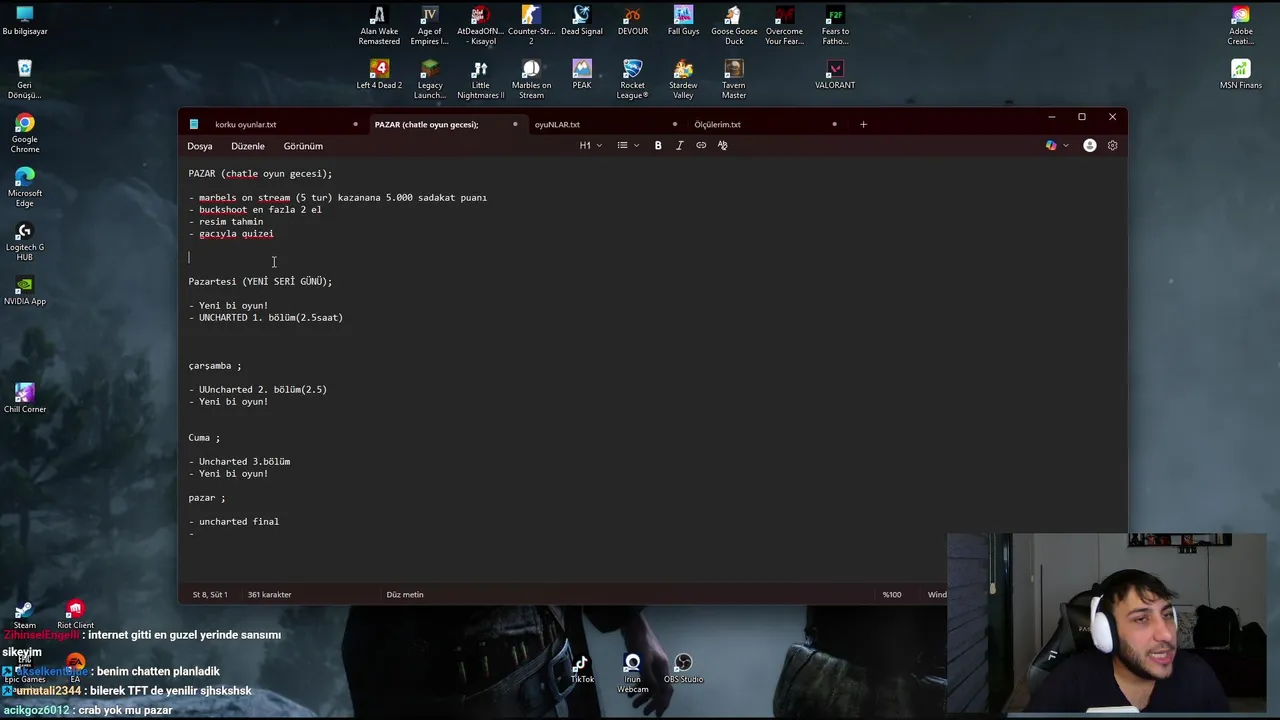Select the Chill Corner desktop icon

[25, 399]
